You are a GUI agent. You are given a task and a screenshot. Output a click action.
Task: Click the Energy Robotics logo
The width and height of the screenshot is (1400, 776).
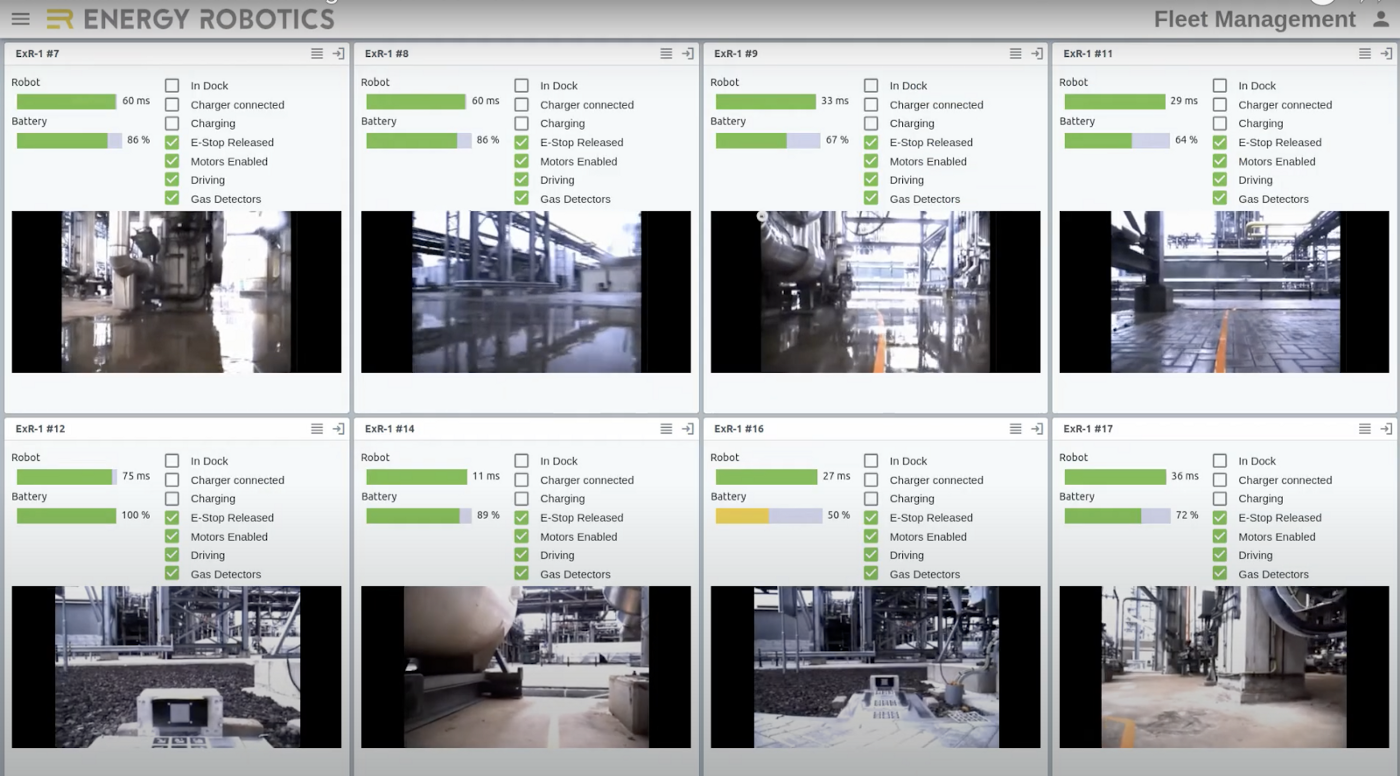pos(190,19)
